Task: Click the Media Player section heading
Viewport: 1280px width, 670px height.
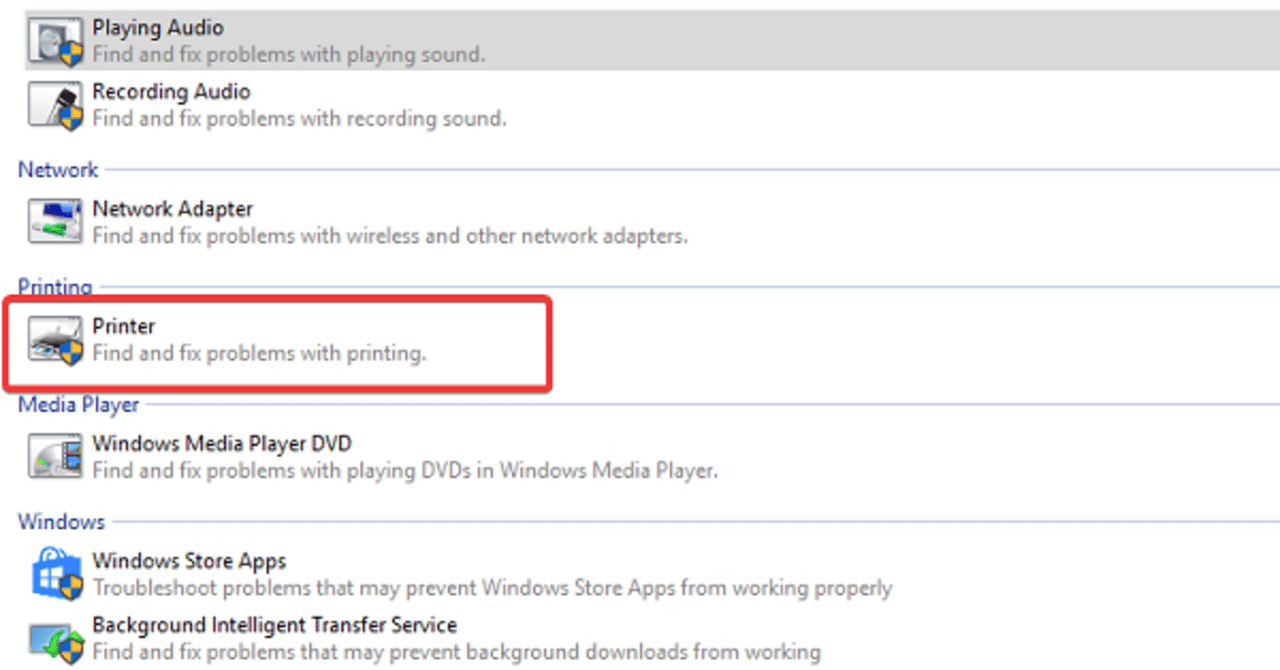Action: 78,405
